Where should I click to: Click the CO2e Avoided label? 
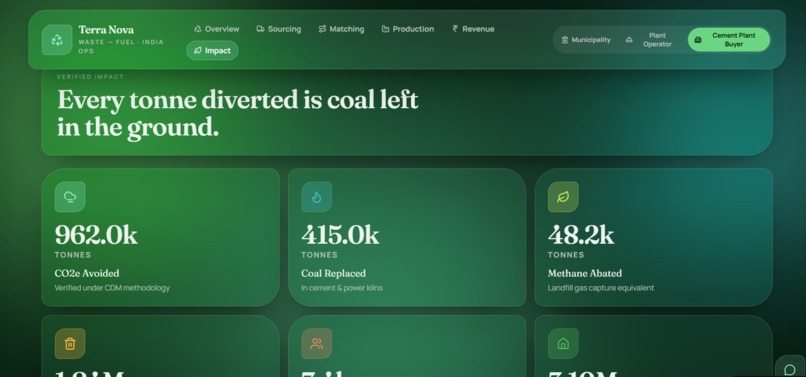[x=87, y=273]
